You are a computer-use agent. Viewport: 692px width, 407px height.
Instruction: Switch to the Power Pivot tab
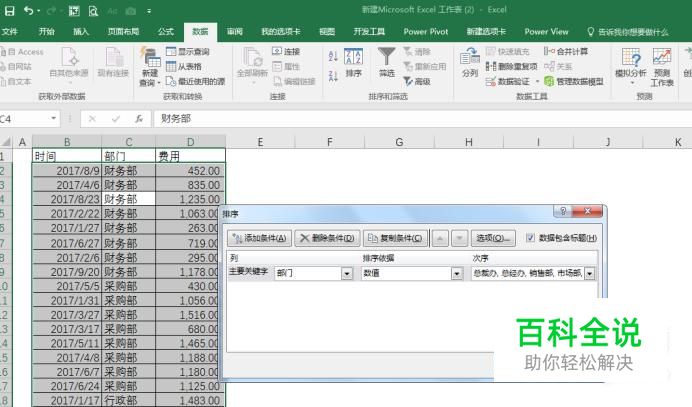point(425,32)
